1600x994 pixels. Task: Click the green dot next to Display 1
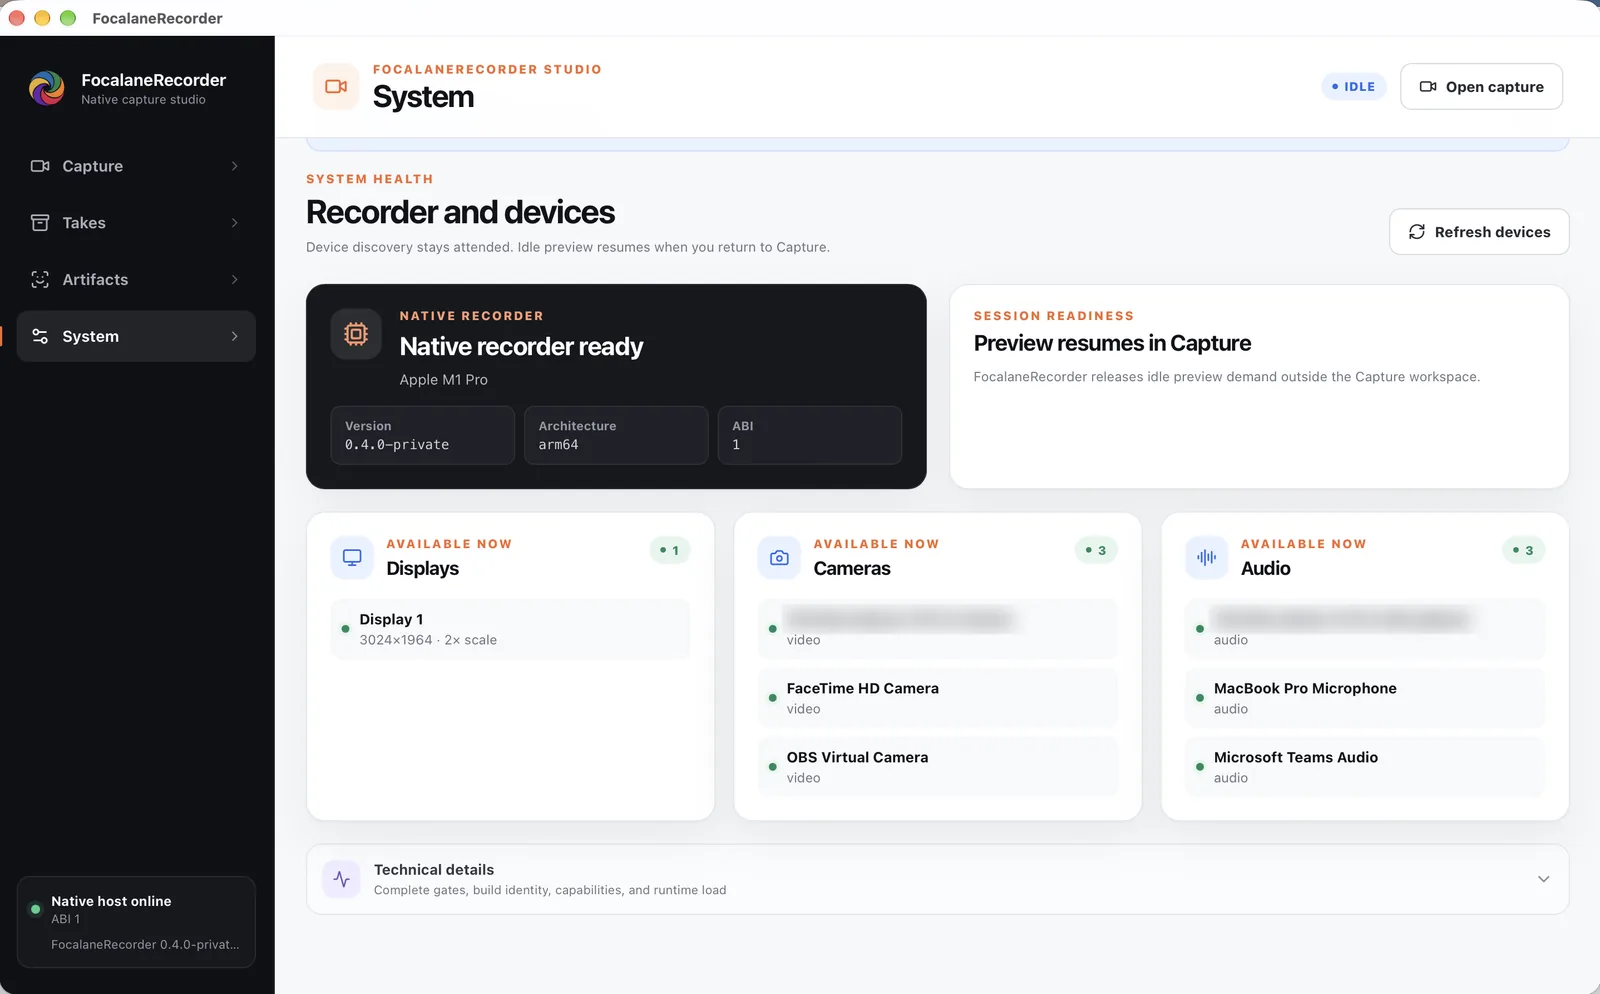tap(345, 629)
